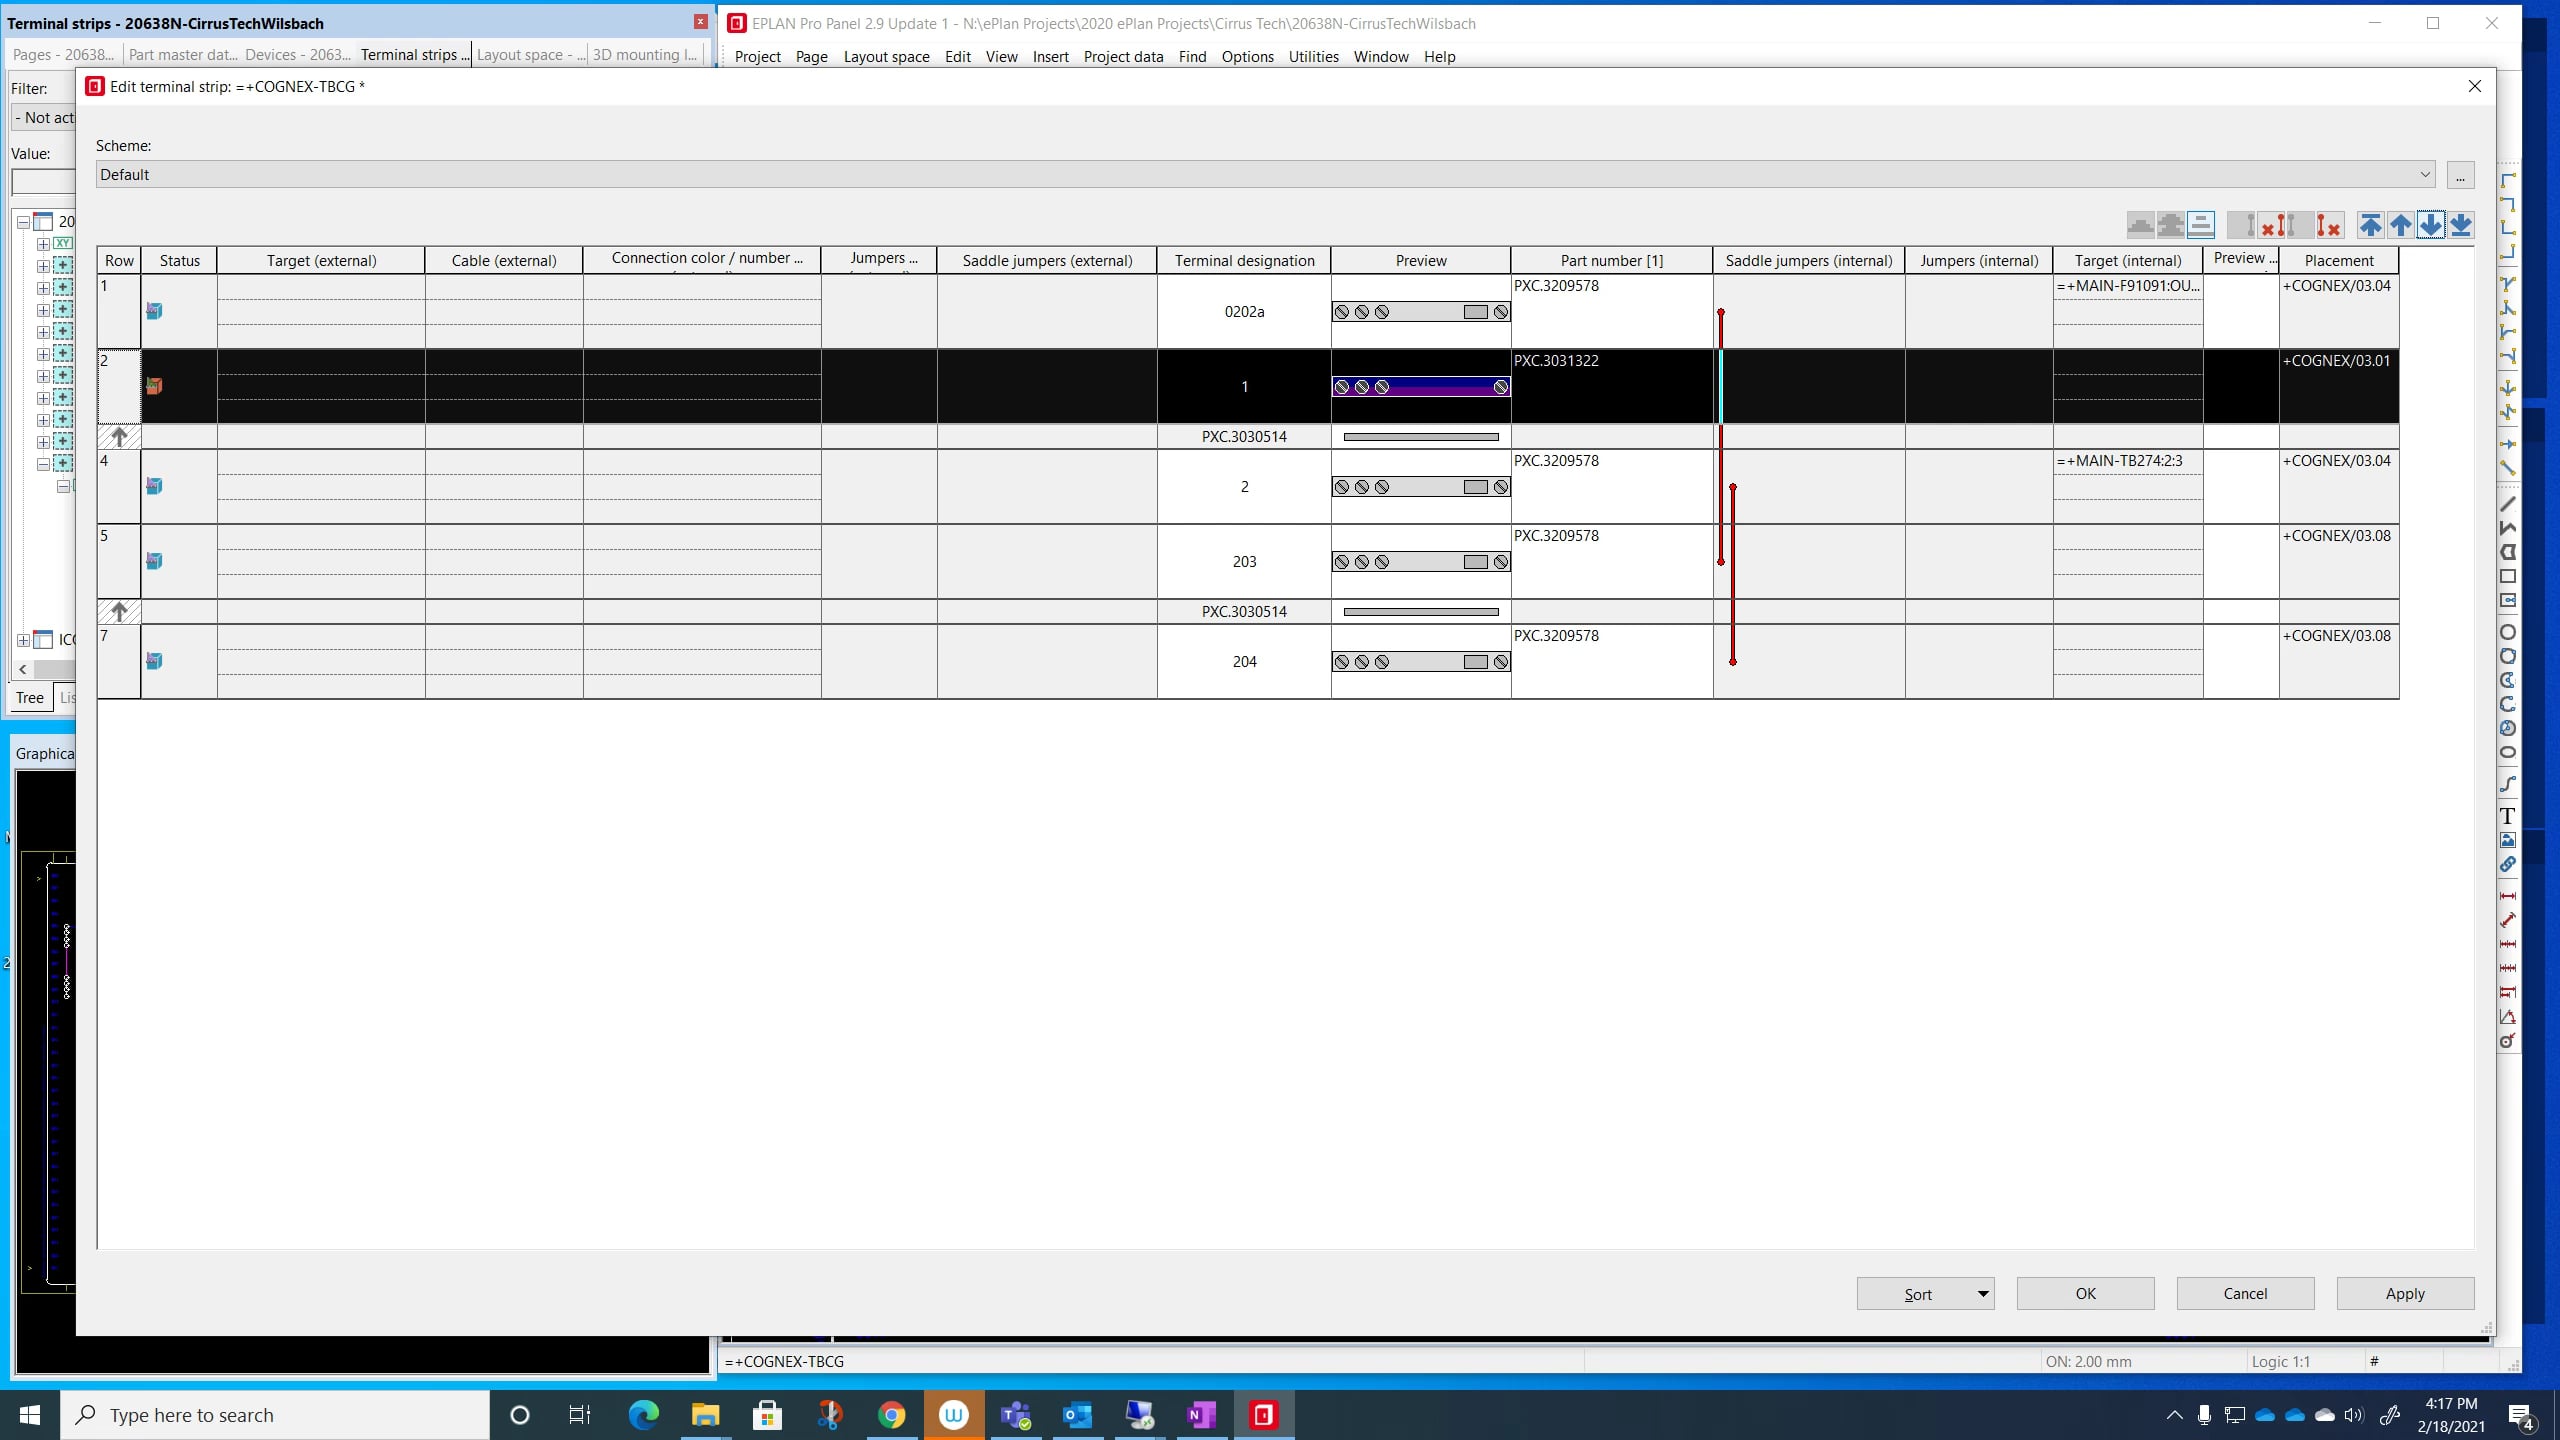Move selected terminal to top of strip
Viewport: 2560px width, 1440px height.
tap(2371, 225)
